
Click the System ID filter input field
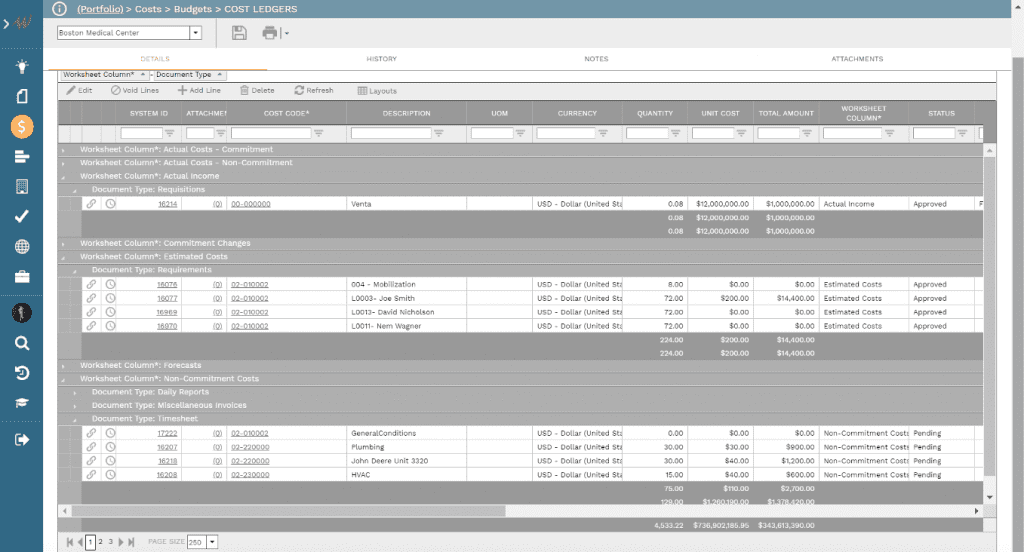click(141, 133)
